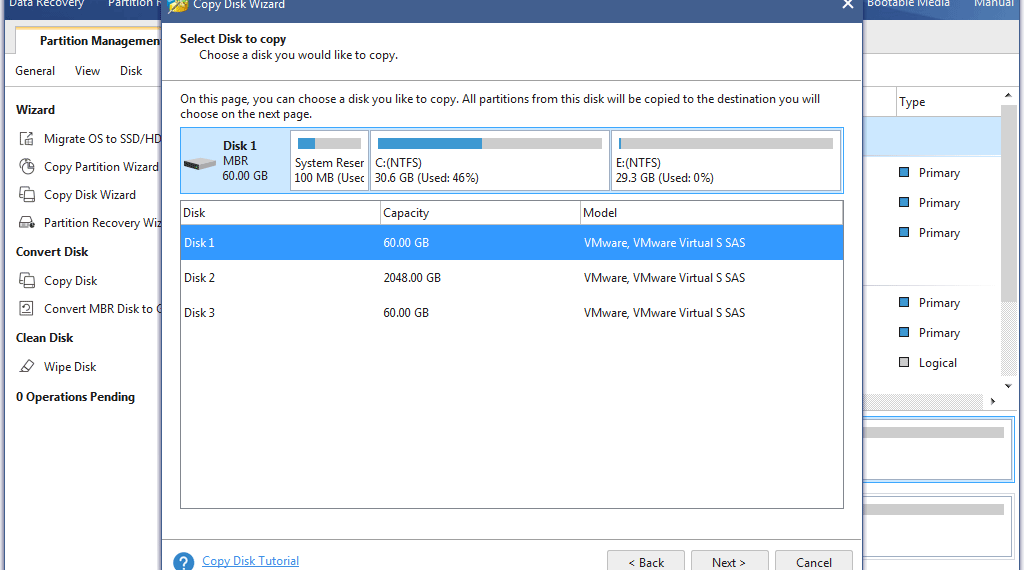
Task: Click Copy Partition Wizard label
Action: [101, 166]
